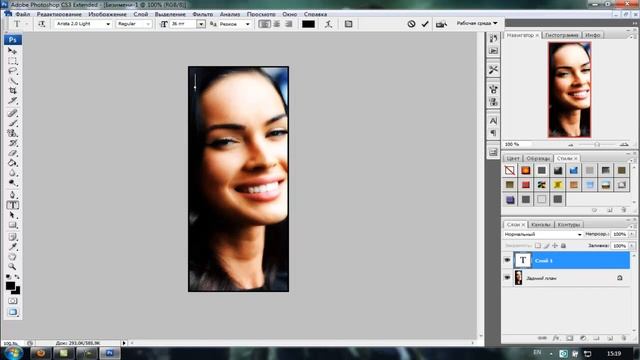This screenshot has width=640, height=360.
Task: Left align the text
Action: (264, 24)
